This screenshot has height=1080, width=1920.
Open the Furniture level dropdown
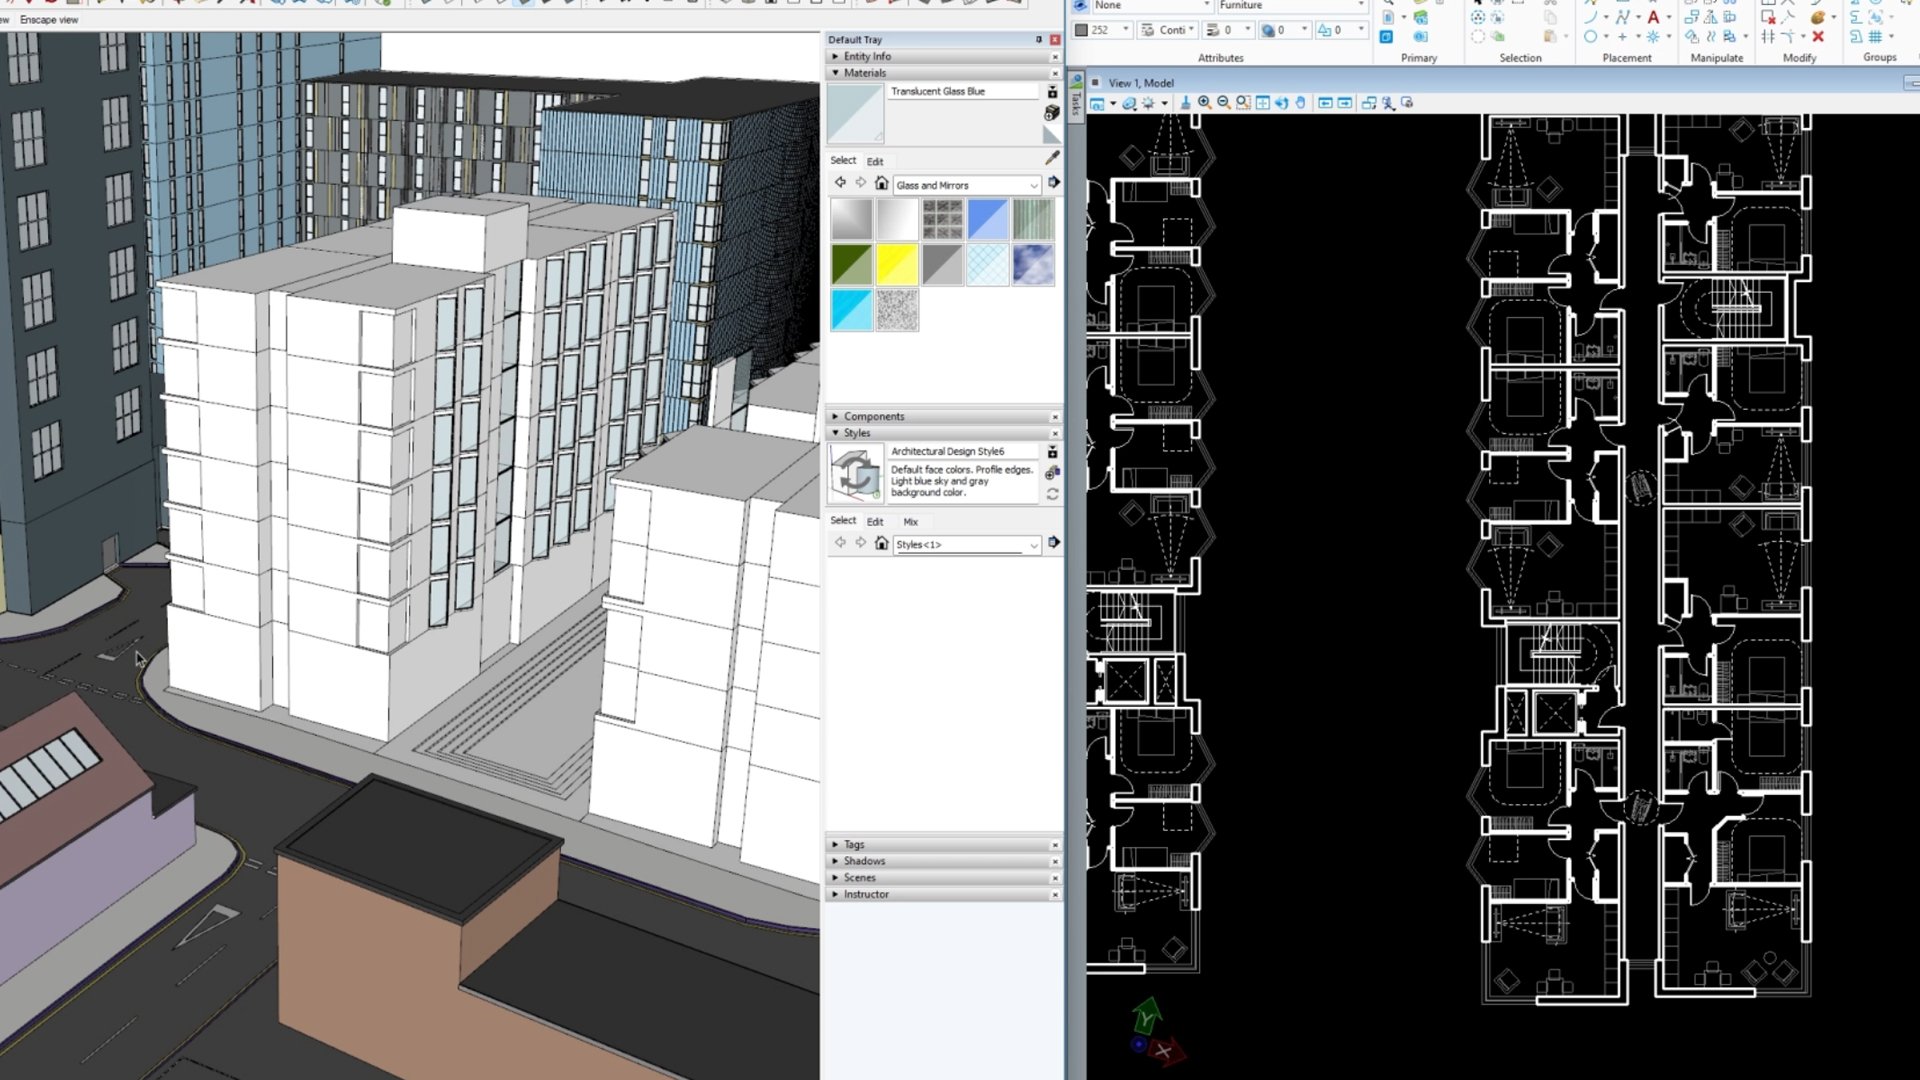(x=1360, y=5)
